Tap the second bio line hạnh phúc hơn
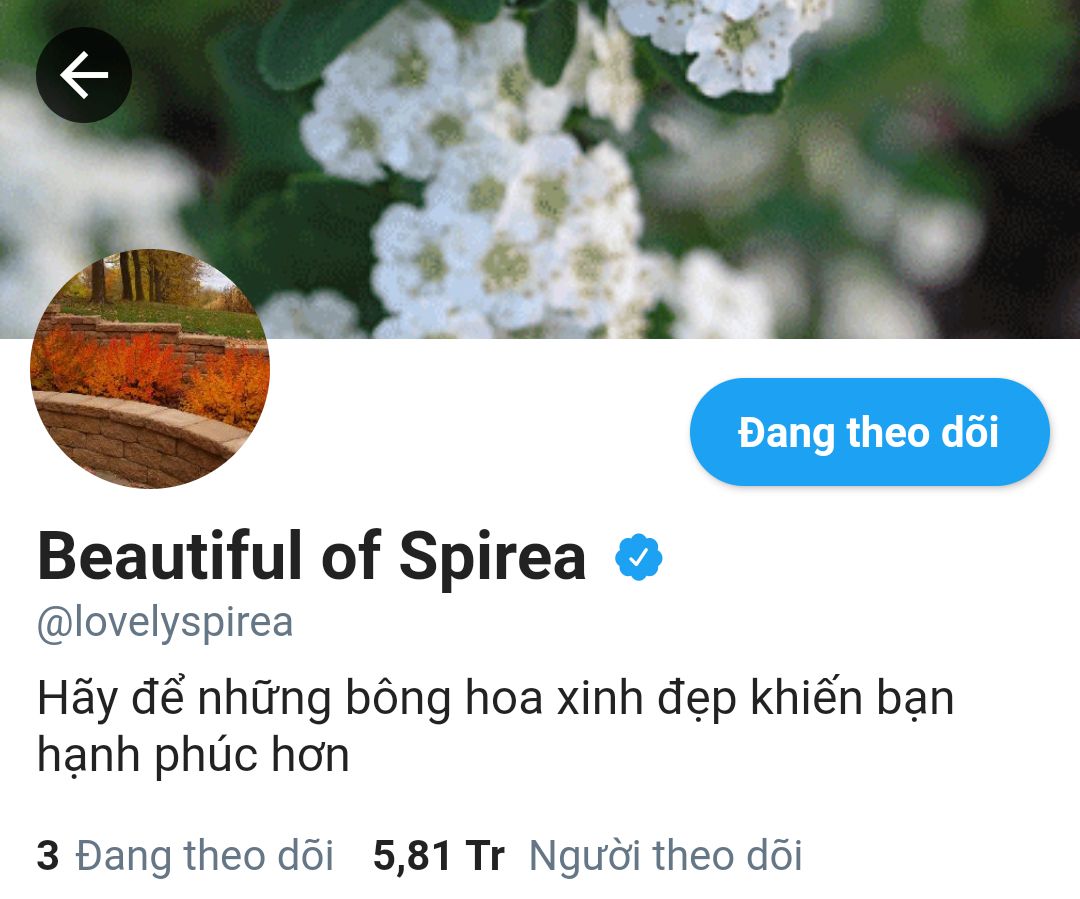 pyautogui.click(x=194, y=756)
